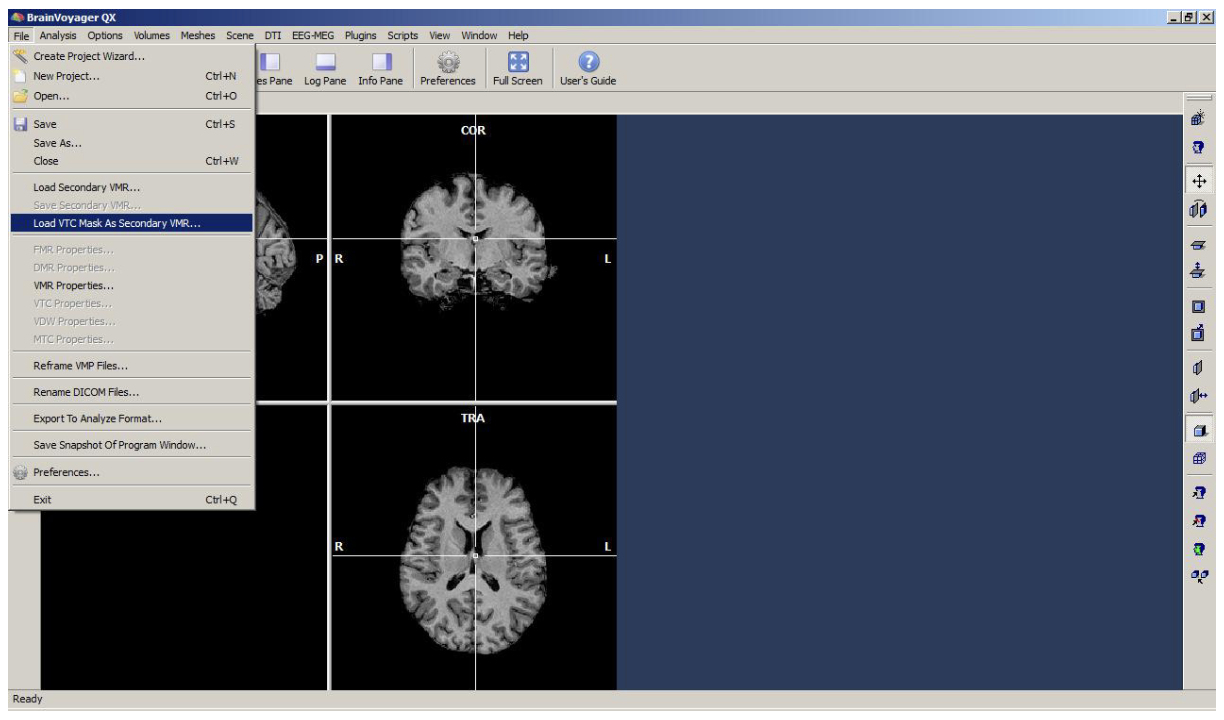1224x720 pixels.
Task: Click the two small heads icon
Action: tap(1198, 574)
